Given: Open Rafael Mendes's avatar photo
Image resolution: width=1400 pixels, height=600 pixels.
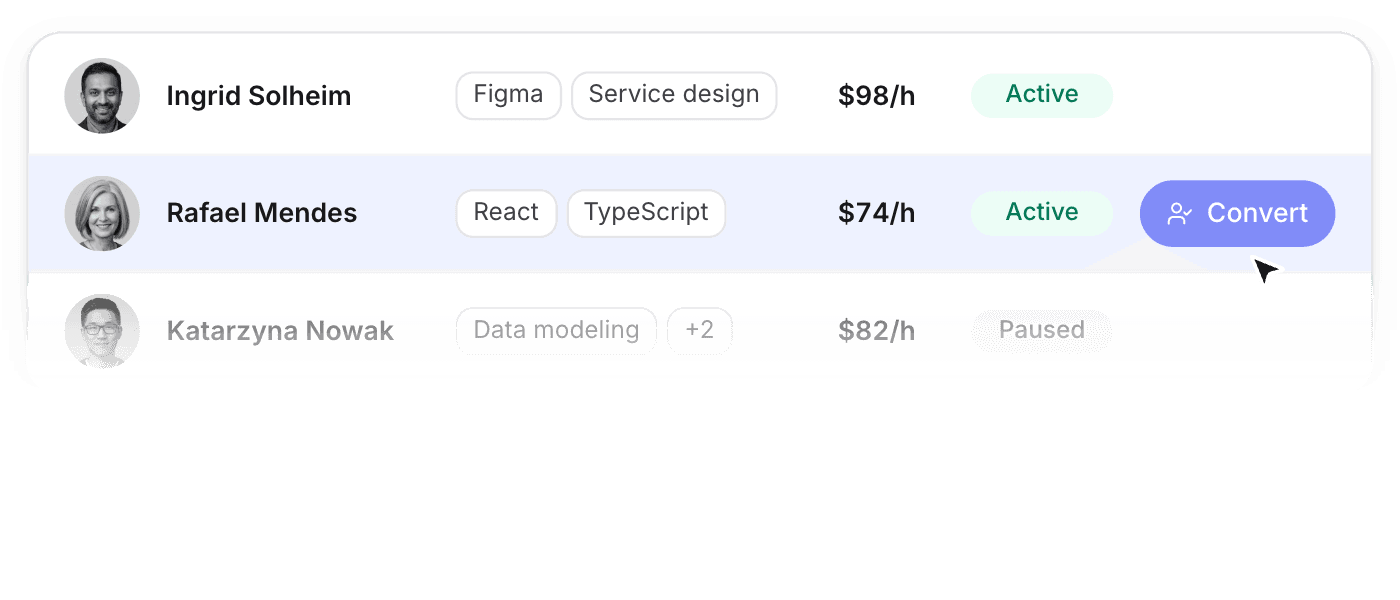Looking at the screenshot, I should (102, 213).
